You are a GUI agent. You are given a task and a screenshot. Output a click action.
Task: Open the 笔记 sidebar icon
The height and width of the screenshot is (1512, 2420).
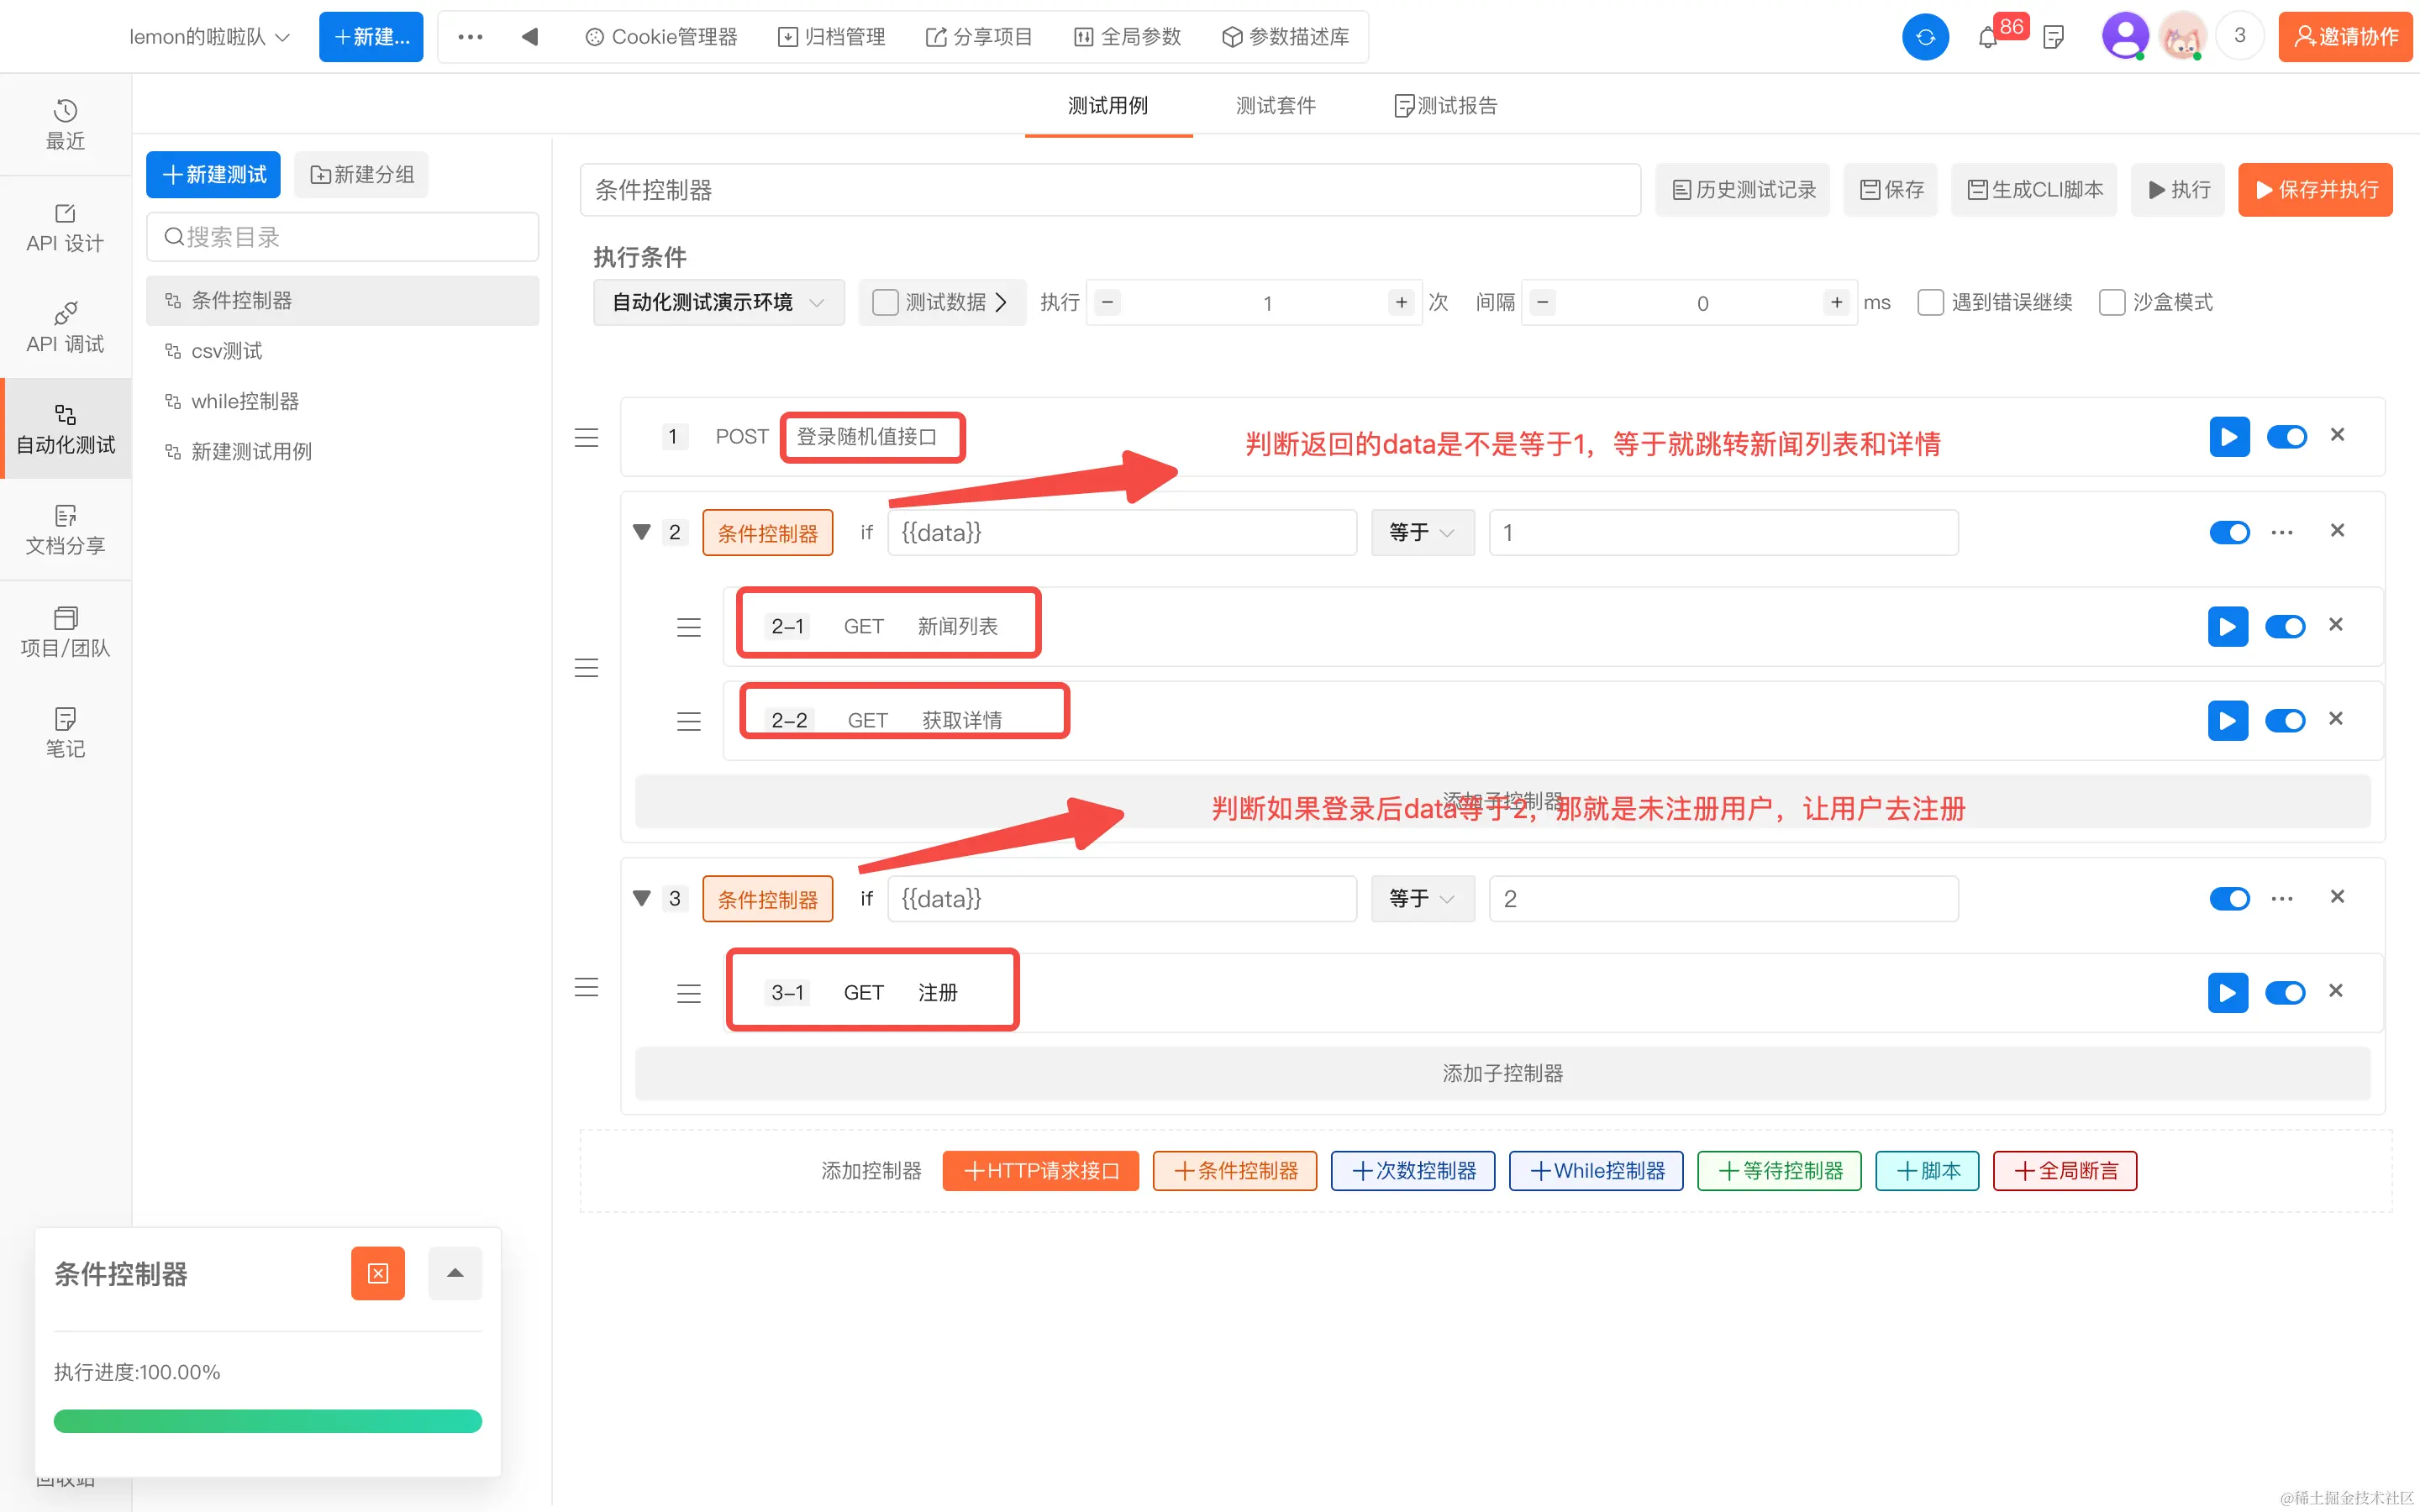pyautogui.click(x=65, y=732)
